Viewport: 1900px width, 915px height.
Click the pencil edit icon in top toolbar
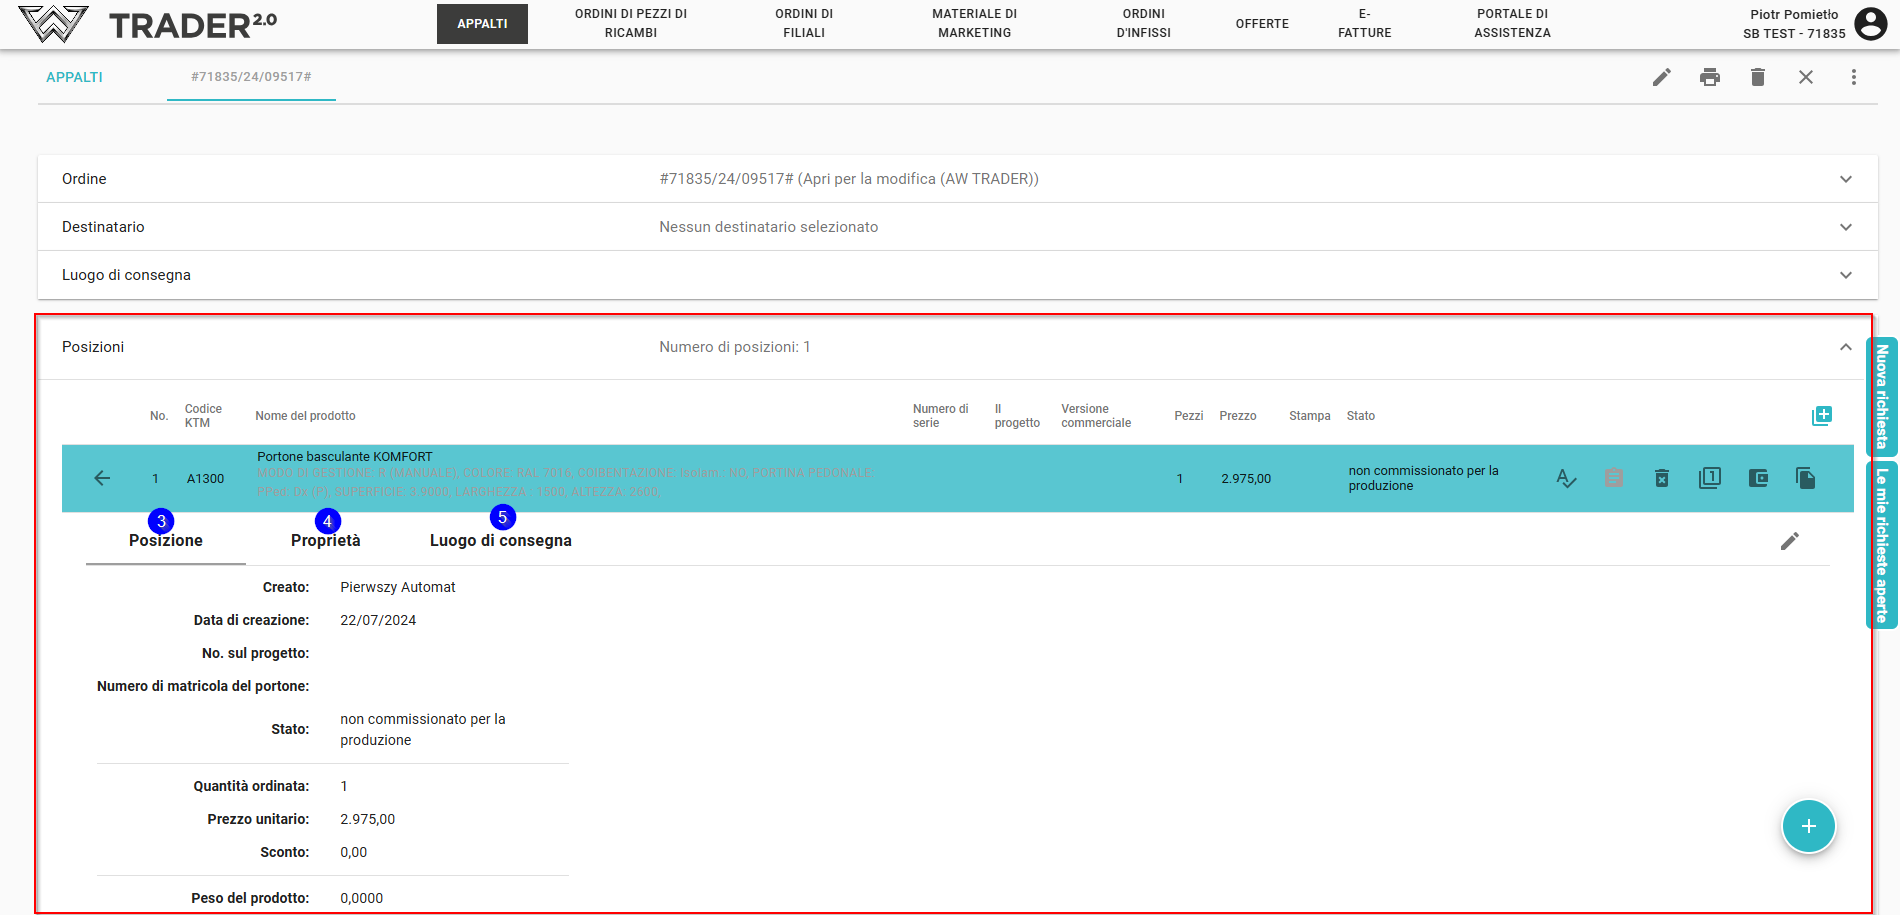pyautogui.click(x=1662, y=77)
